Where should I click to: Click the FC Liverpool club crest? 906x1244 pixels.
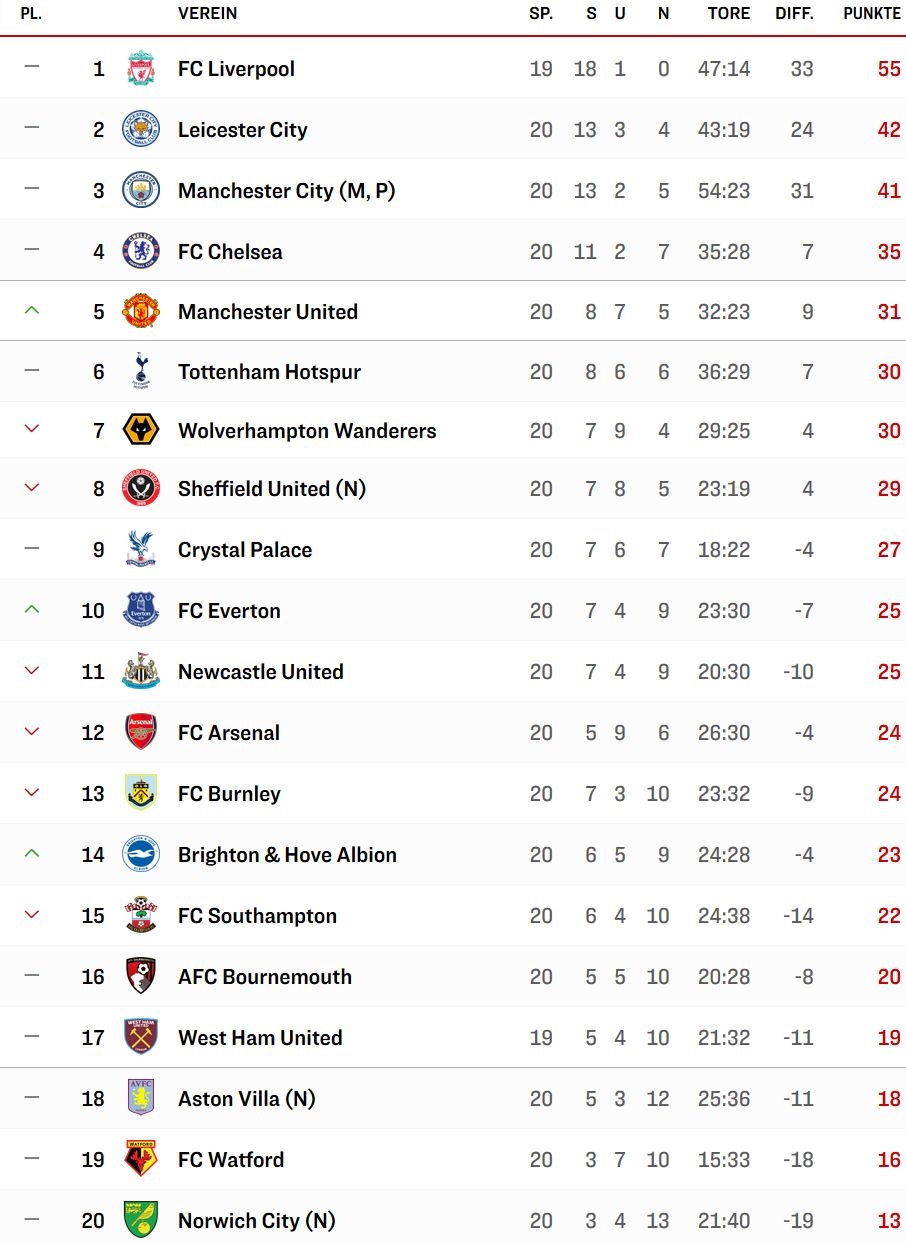click(x=141, y=69)
